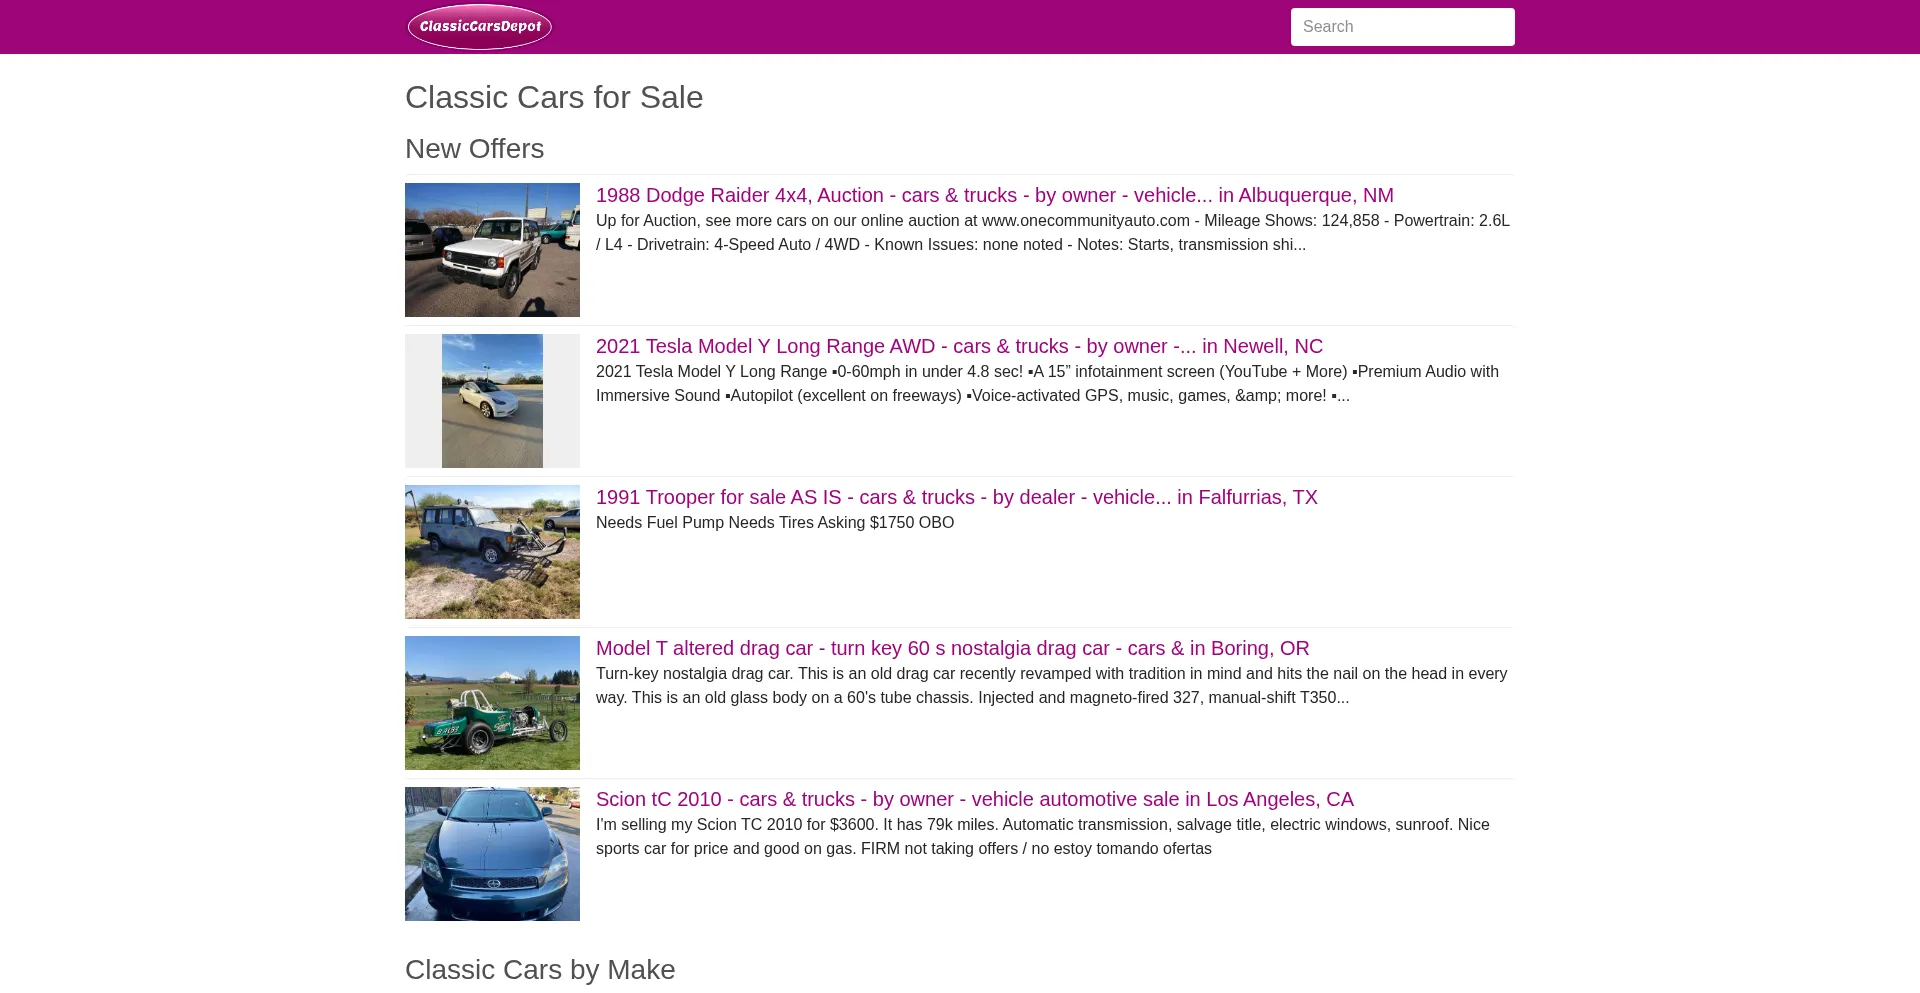Image resolution: width=1920 pixels, height=993 pixels.
Task: Open the Model T altered drag car link
Action: (x=952, y=648)
